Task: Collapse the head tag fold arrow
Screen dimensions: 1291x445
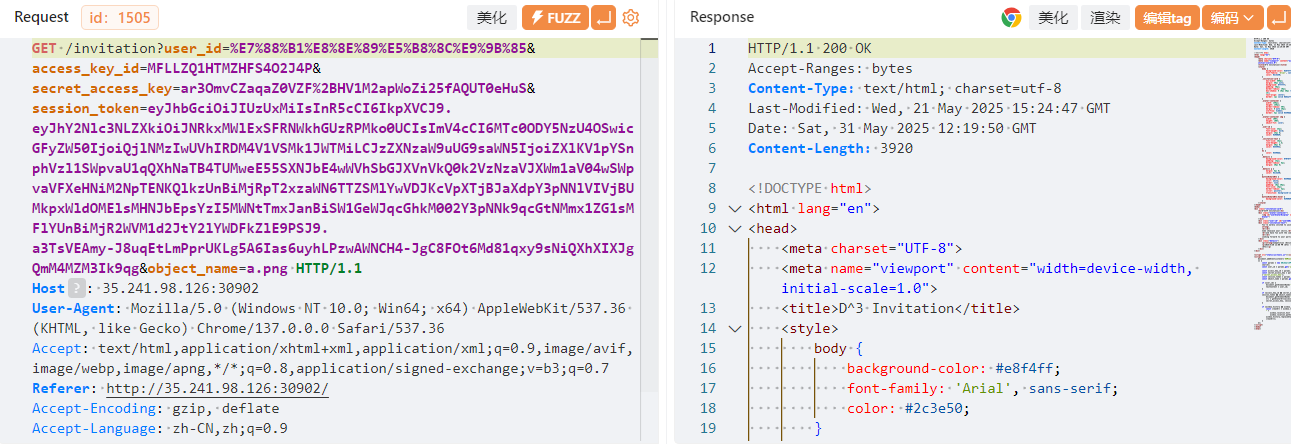Action: tap(736, 229)
